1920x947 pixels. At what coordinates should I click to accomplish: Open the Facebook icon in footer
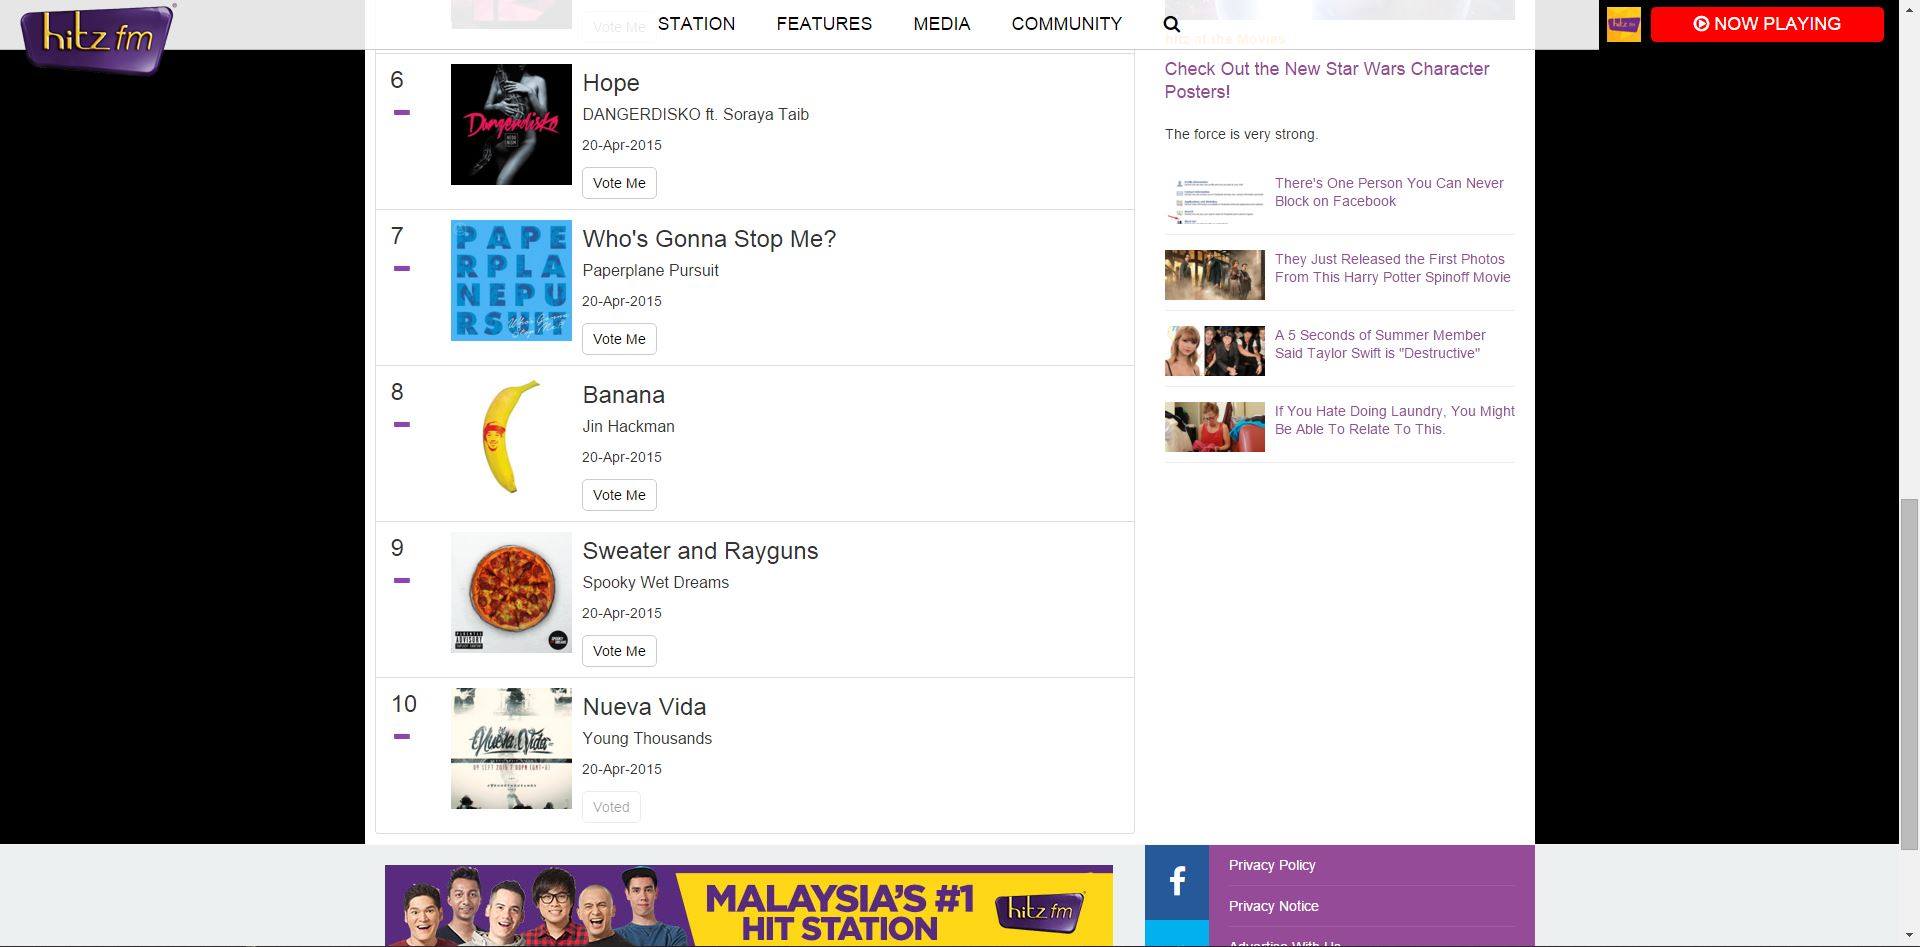[x=1177, y=881]
